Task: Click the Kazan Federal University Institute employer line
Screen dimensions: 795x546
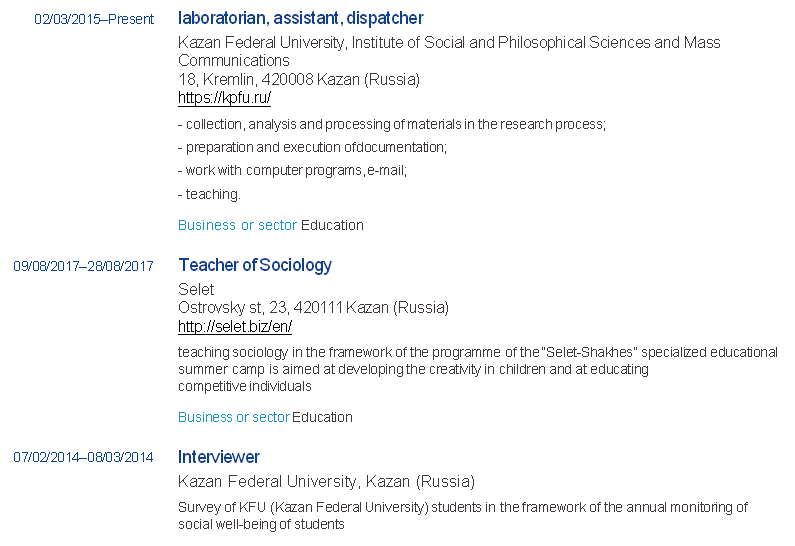Action: click(449, 43)
